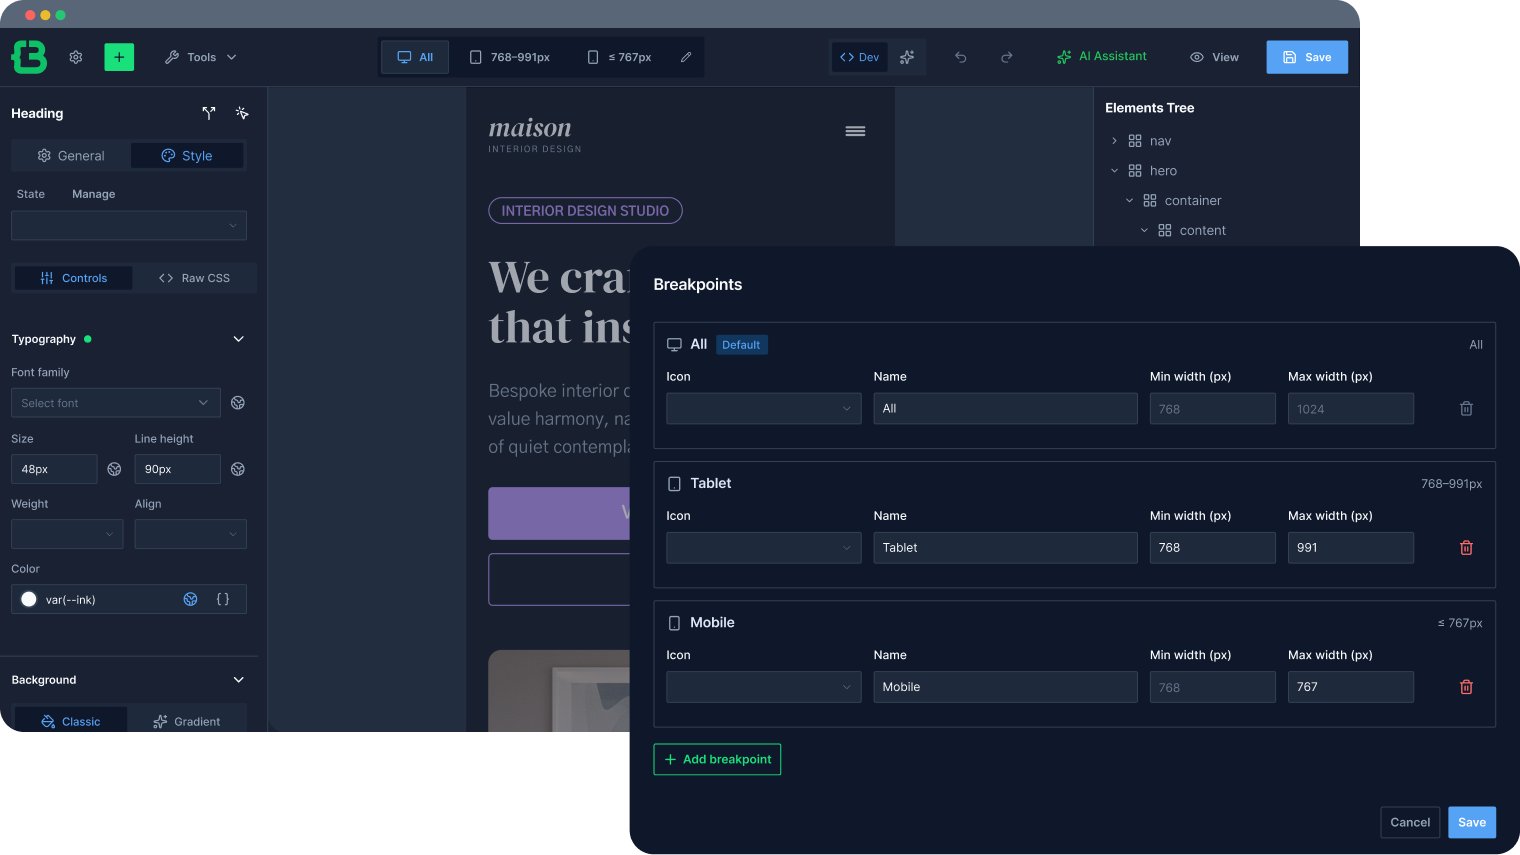Expand the nav tree item

coord(1114,141)
